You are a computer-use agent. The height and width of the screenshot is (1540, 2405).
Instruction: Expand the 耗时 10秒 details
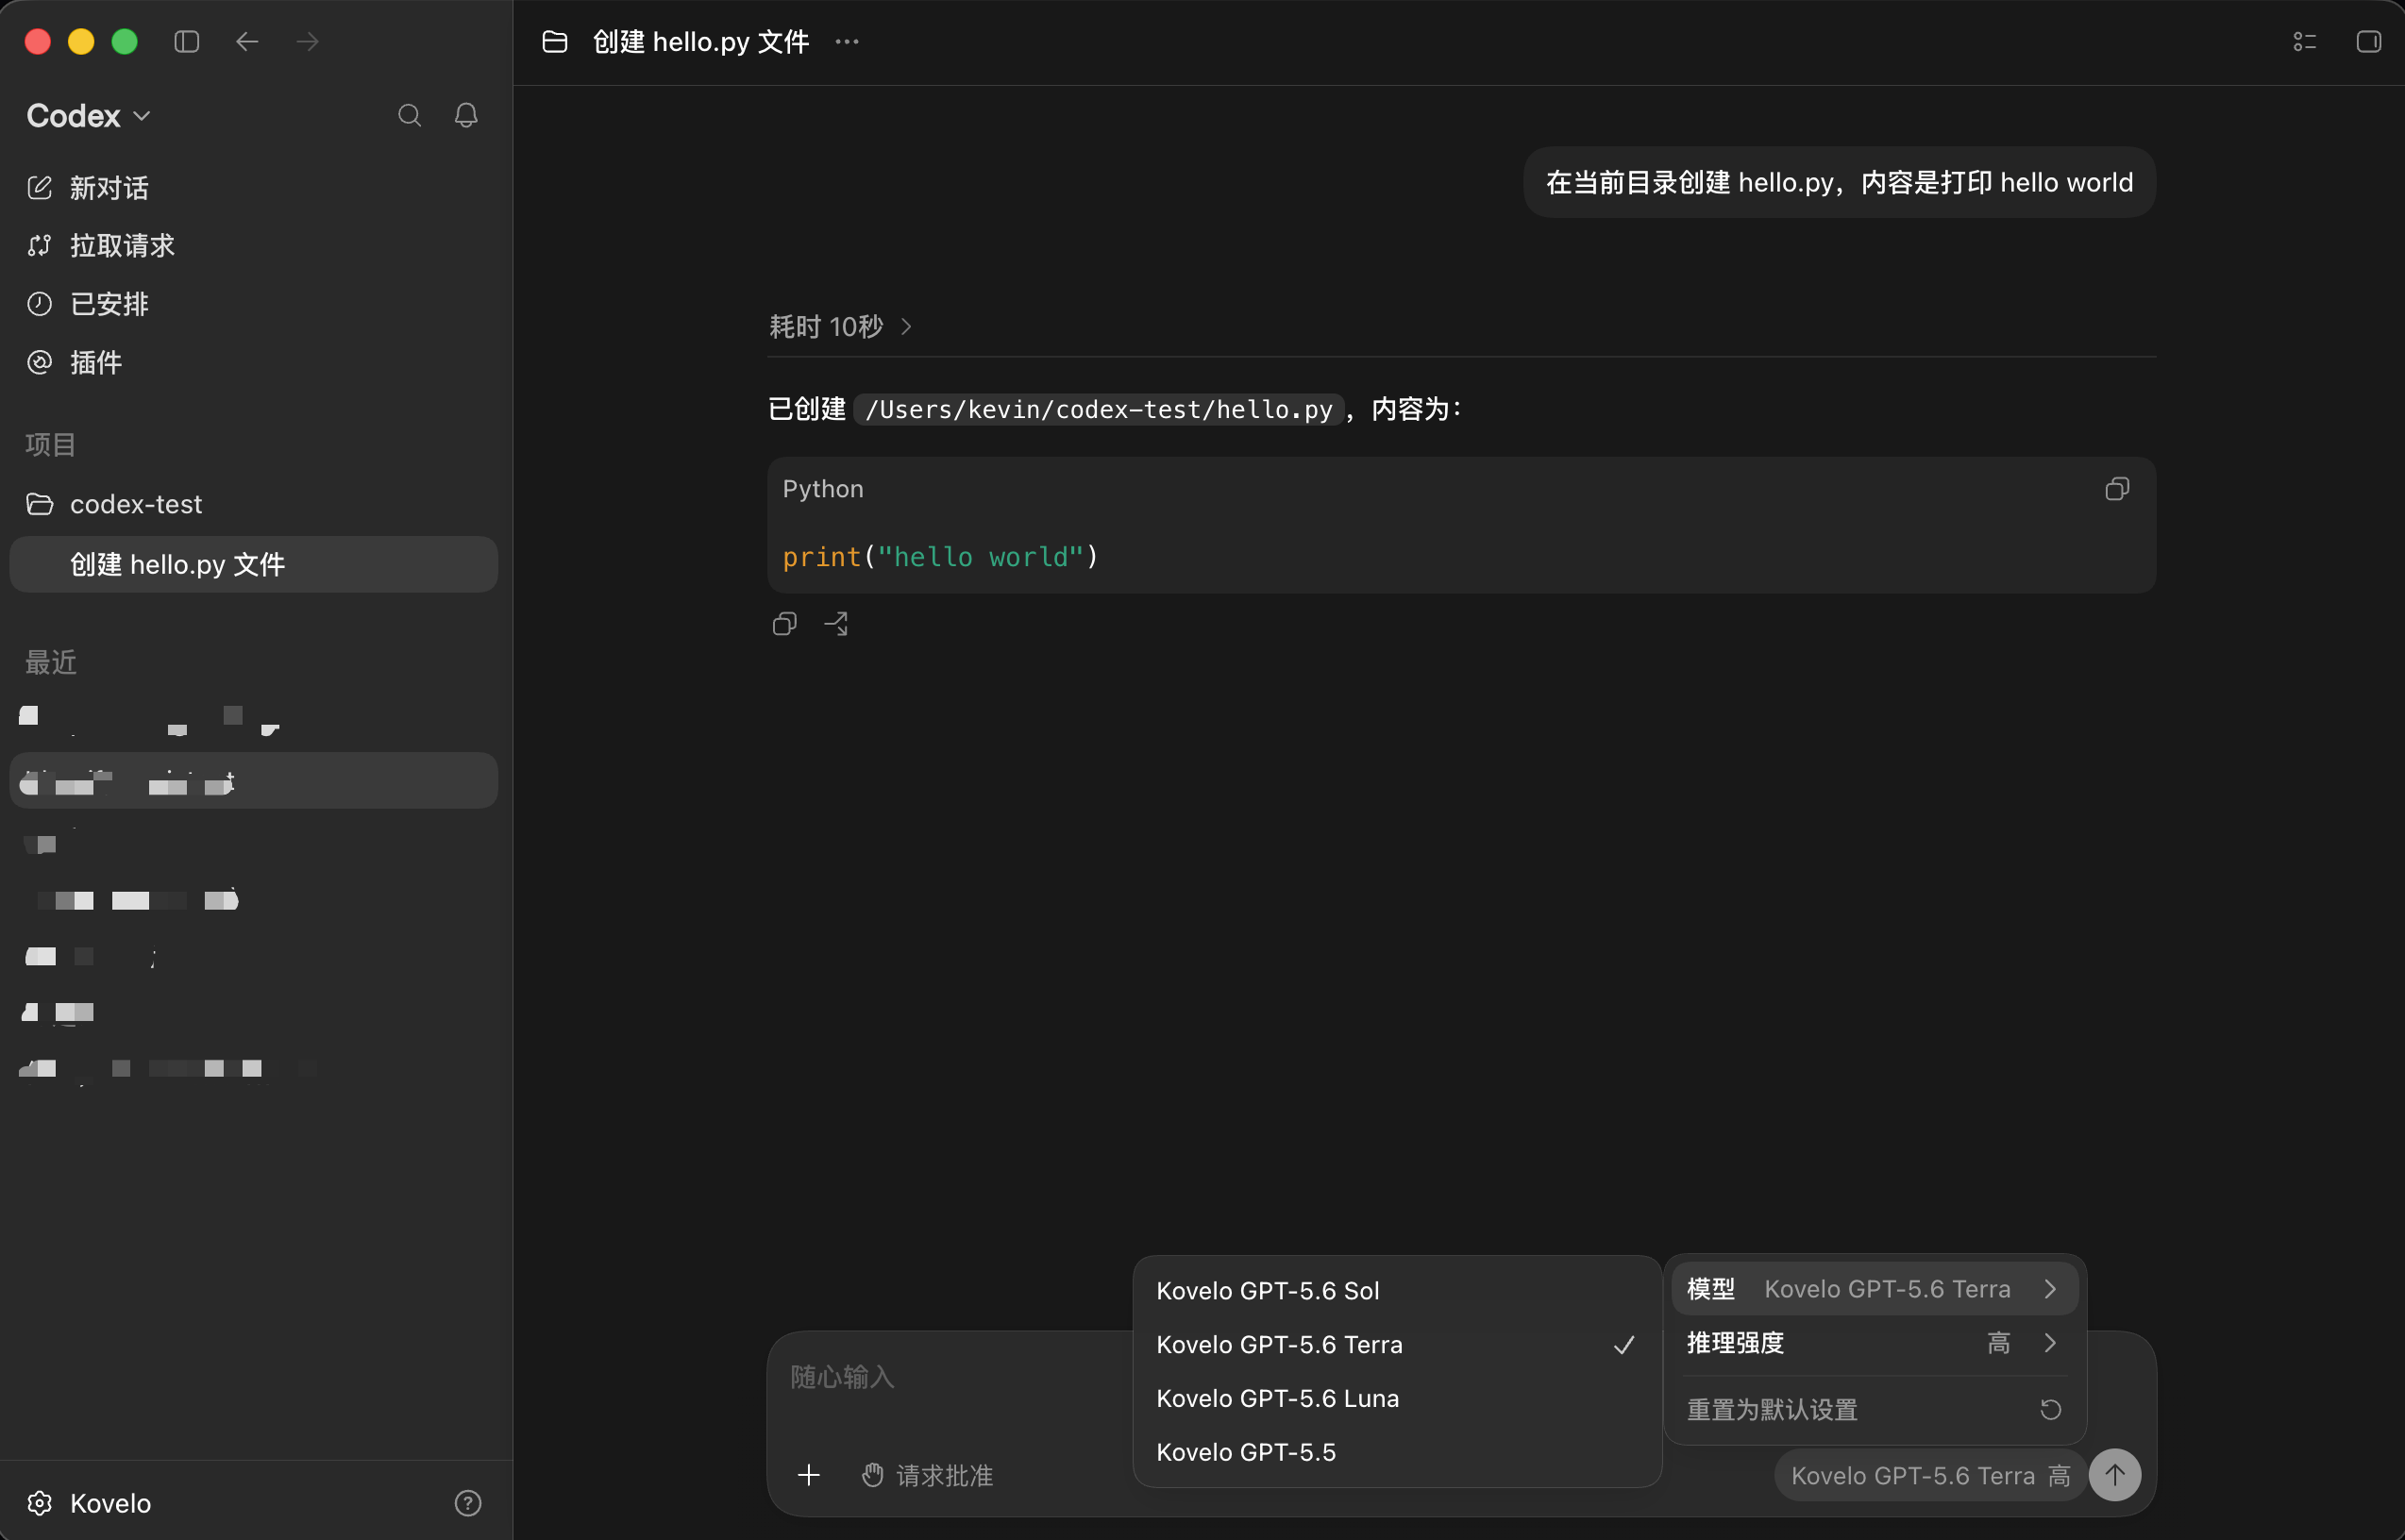[x=840, y=326]
